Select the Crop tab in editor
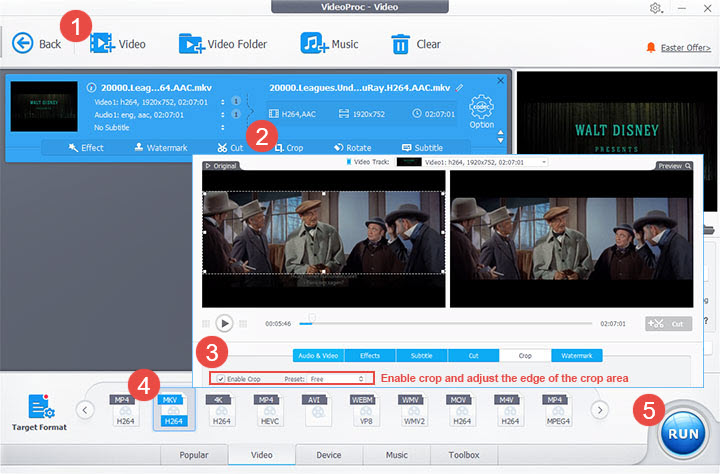This screenshot has width=720, height=474. [525, 356]
